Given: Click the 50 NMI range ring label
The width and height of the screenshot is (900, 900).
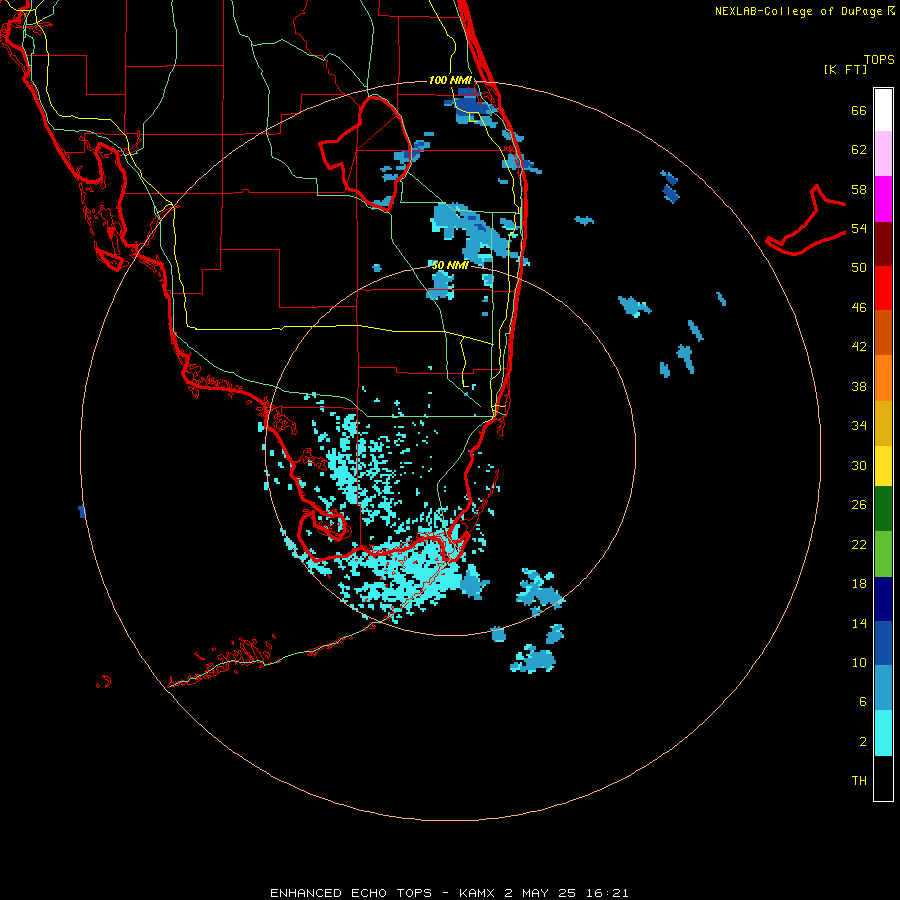Looking at the screenshot, I should pos(450,265).
